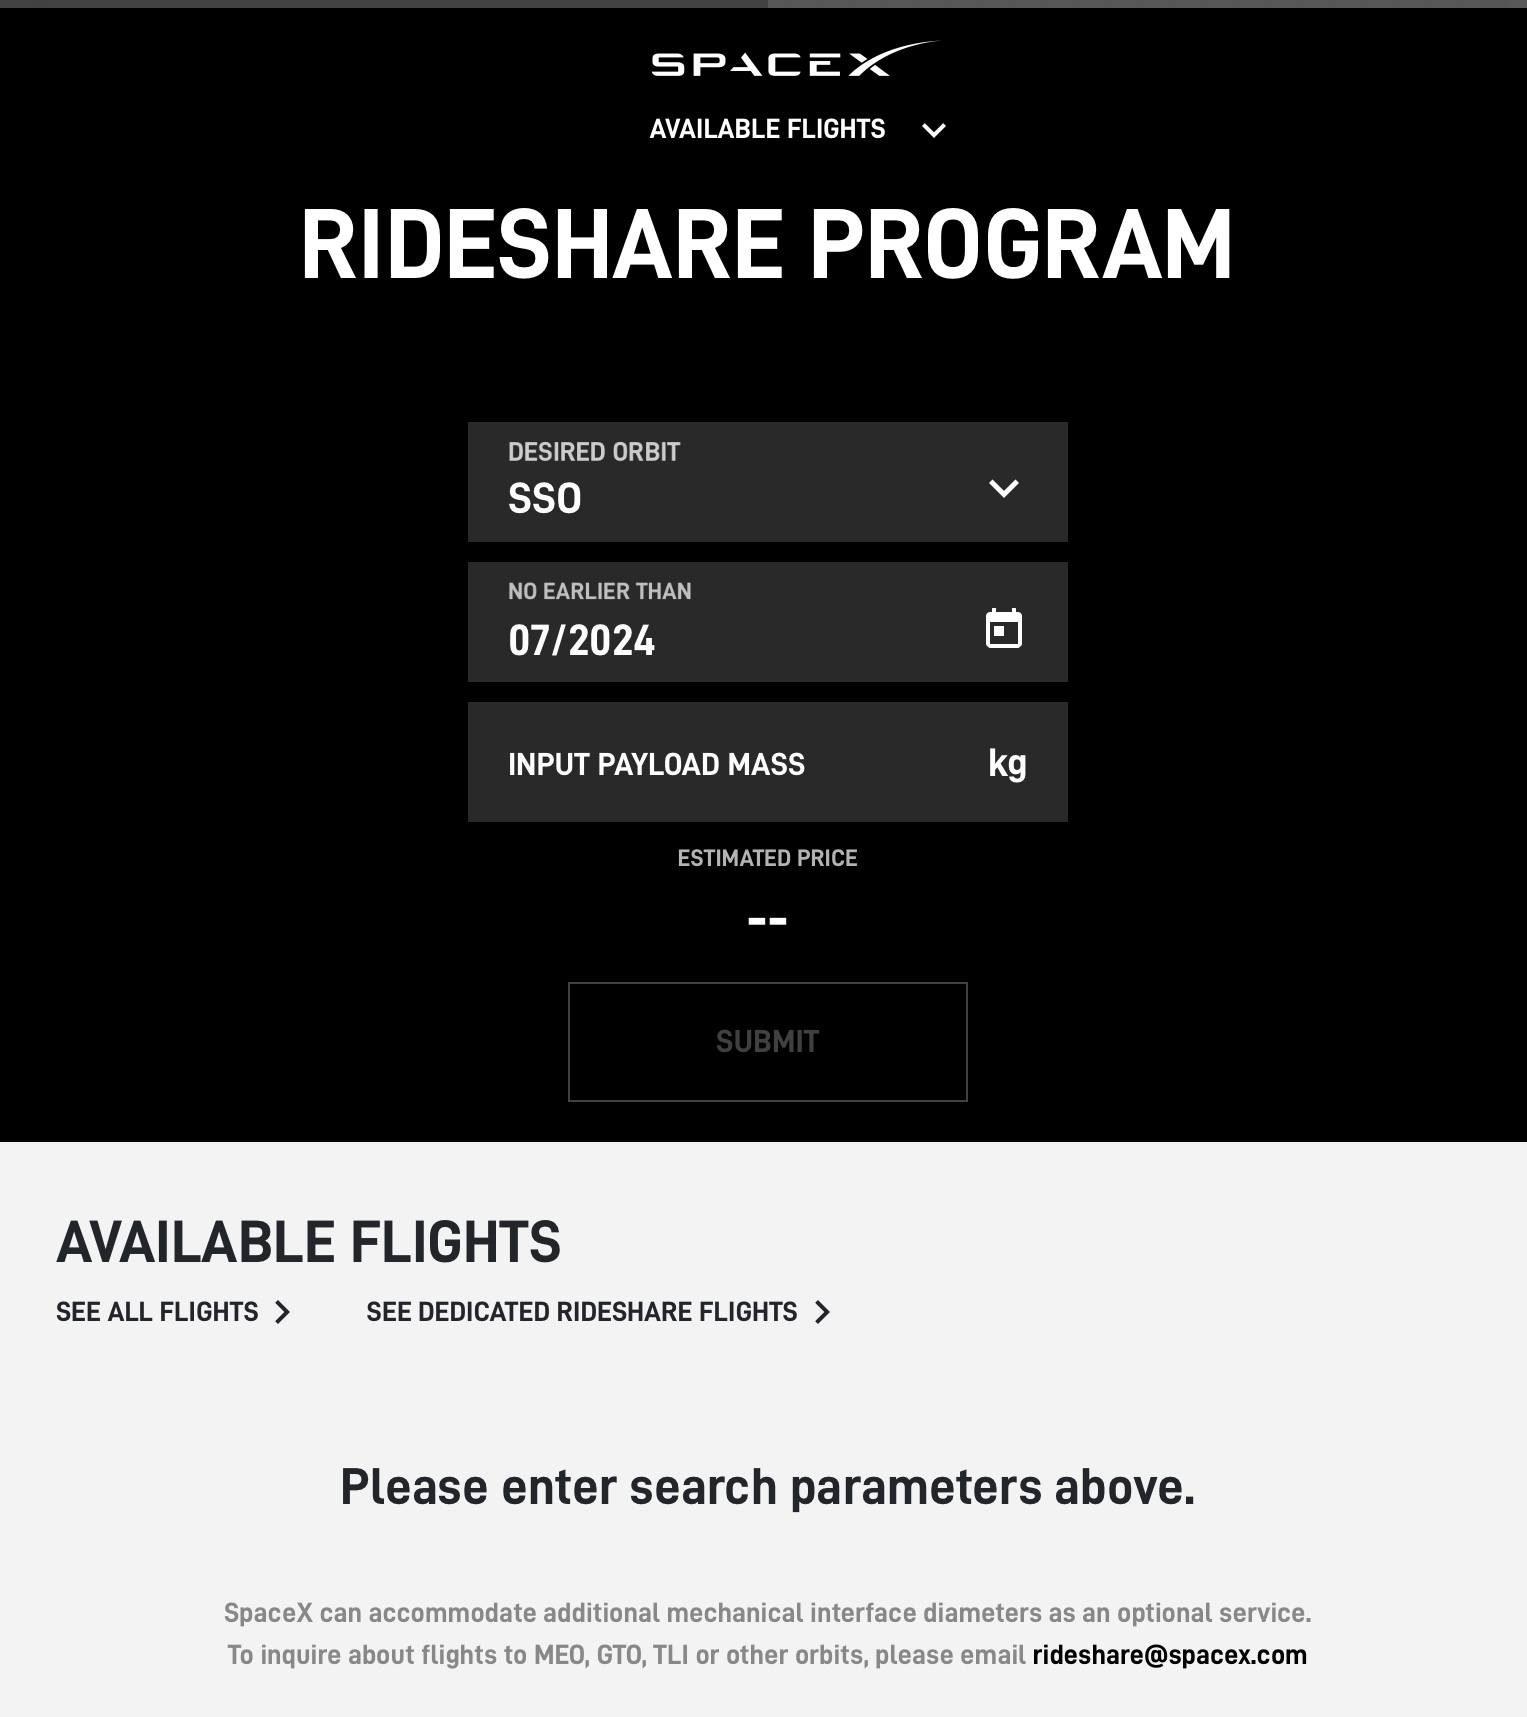Click the arrow after See All Flights
Viewport: 1527px width, 1717px height.
[x=283, y=1312]
